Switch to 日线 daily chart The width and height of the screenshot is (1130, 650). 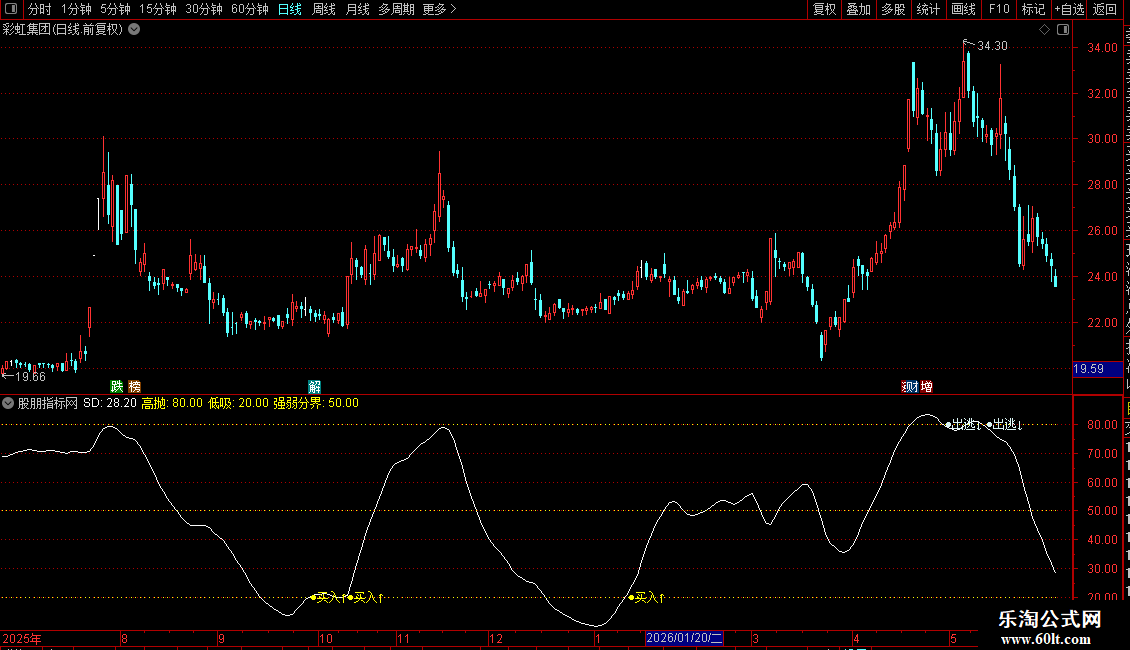point(290,9)
